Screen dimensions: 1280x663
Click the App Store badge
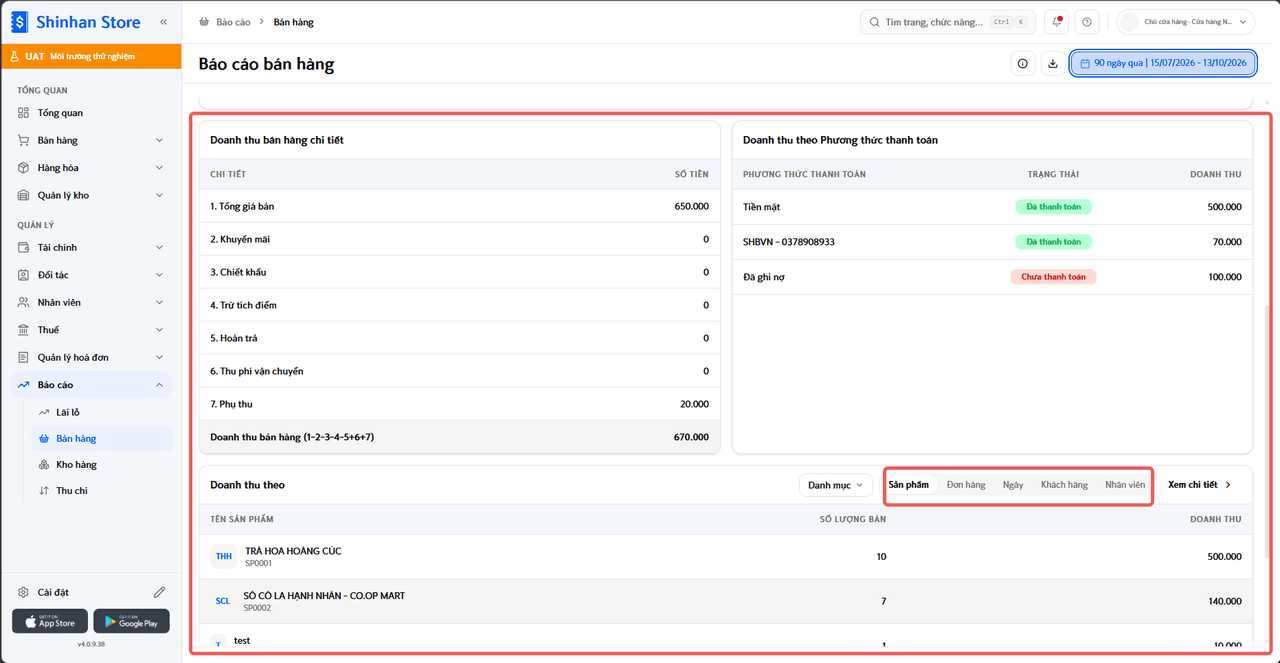(50, 621)
